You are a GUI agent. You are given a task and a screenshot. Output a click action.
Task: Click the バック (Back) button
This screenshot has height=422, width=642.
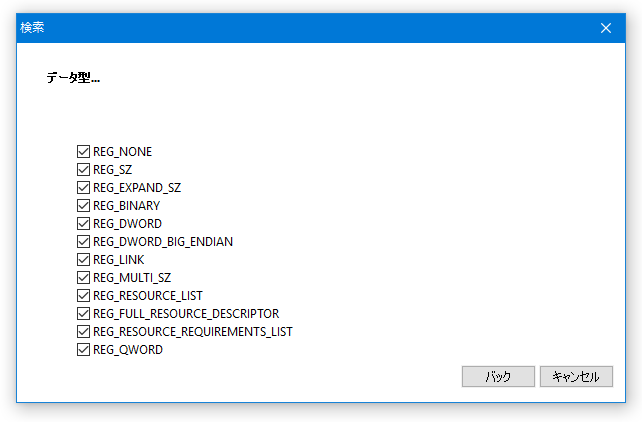tap(498, 376)
